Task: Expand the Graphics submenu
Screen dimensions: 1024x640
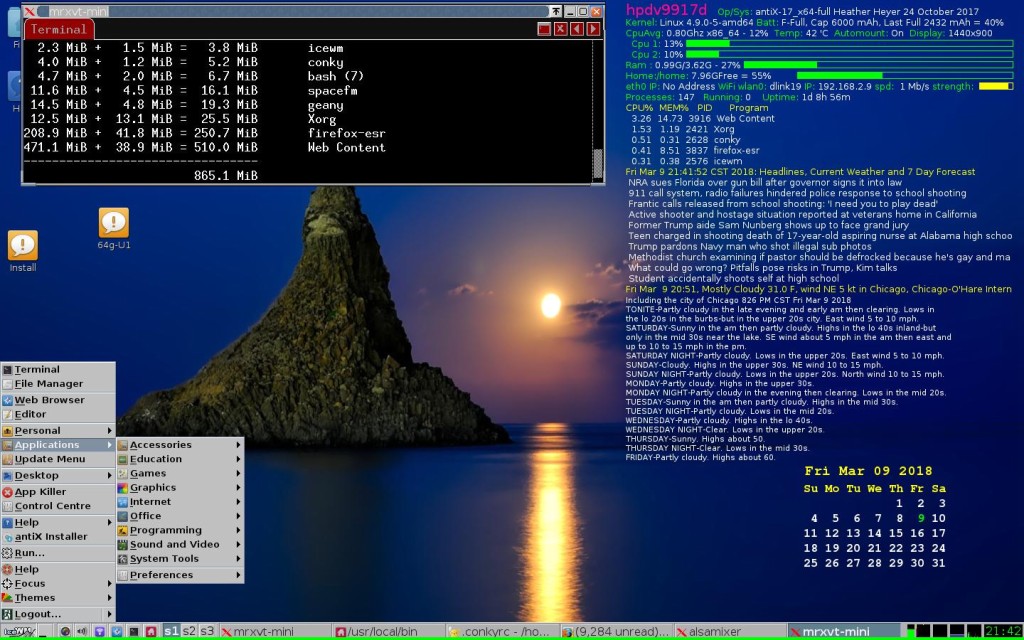Action: [x=180, y=487]
